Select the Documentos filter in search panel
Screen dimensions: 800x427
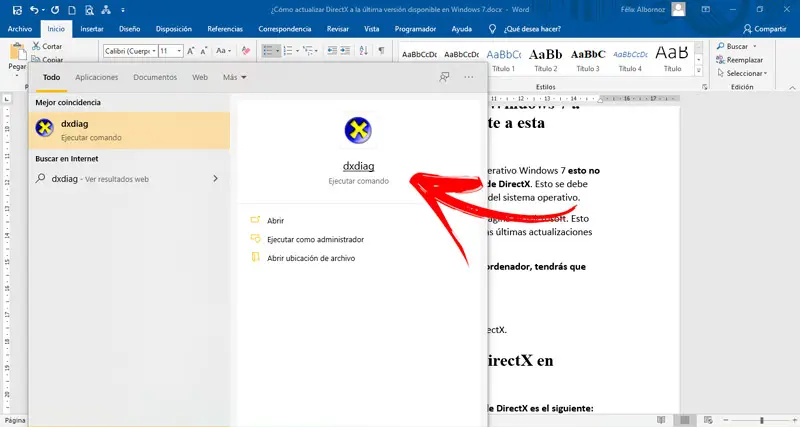click(x=155, y=77)
